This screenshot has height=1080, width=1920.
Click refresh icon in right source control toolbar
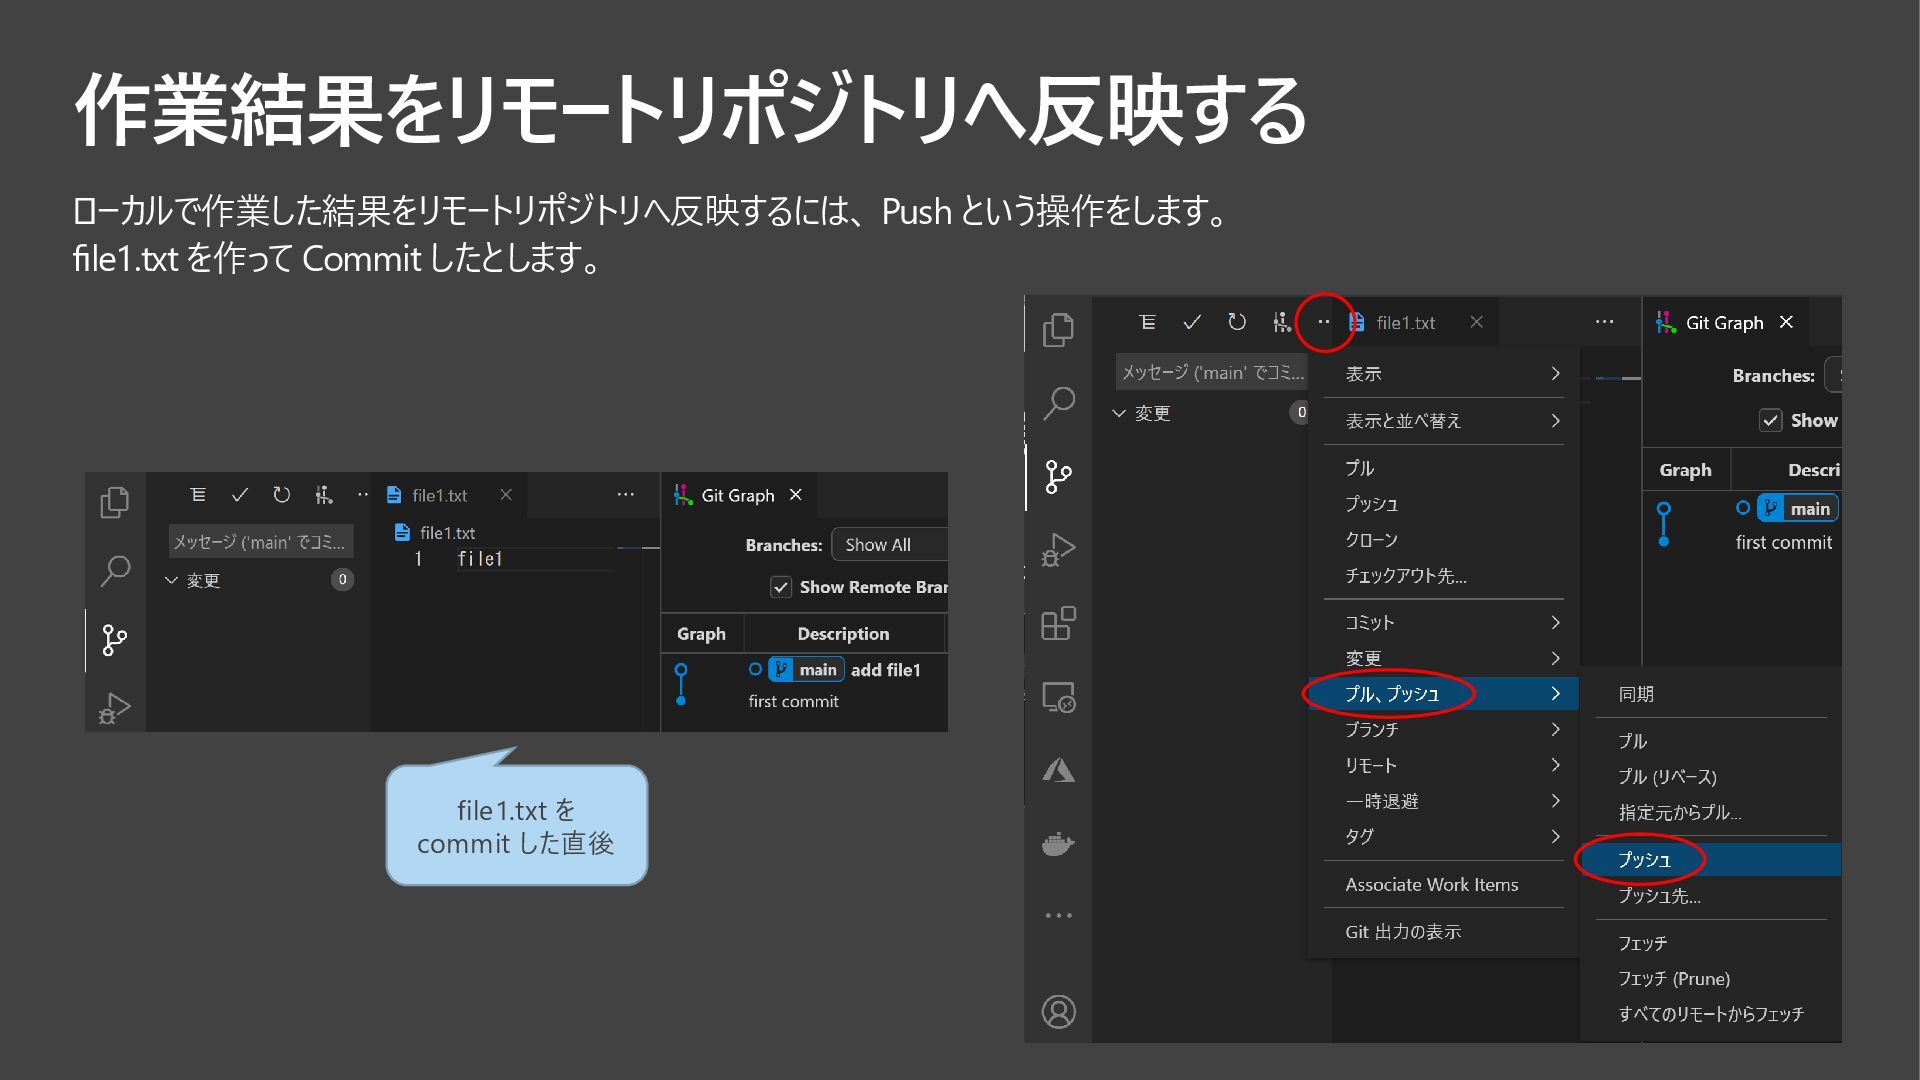[1237, 322]
